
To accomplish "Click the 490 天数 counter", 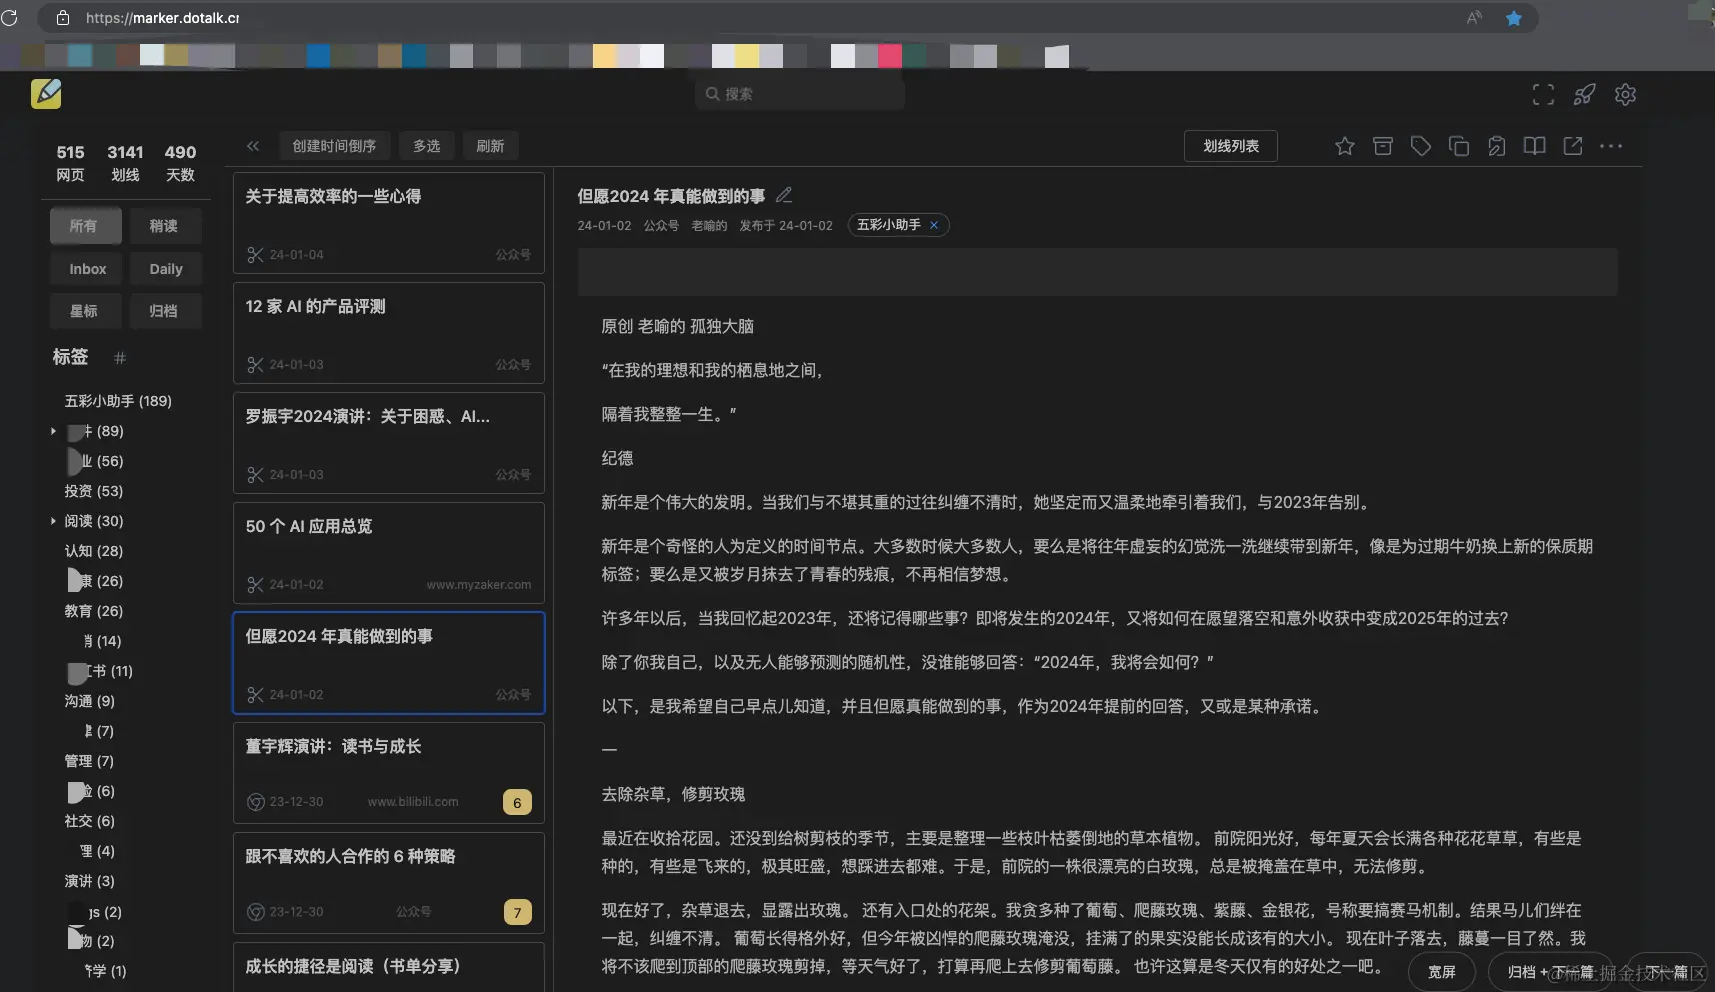I will point(180,163).
